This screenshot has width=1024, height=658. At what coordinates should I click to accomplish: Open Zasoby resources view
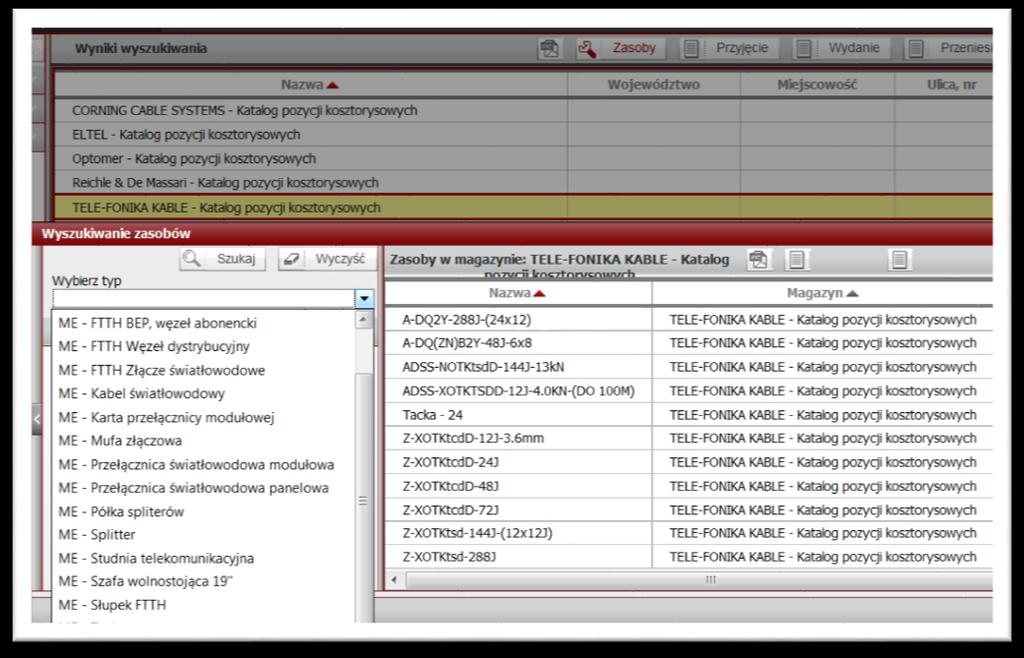click(x=621, y=48)
